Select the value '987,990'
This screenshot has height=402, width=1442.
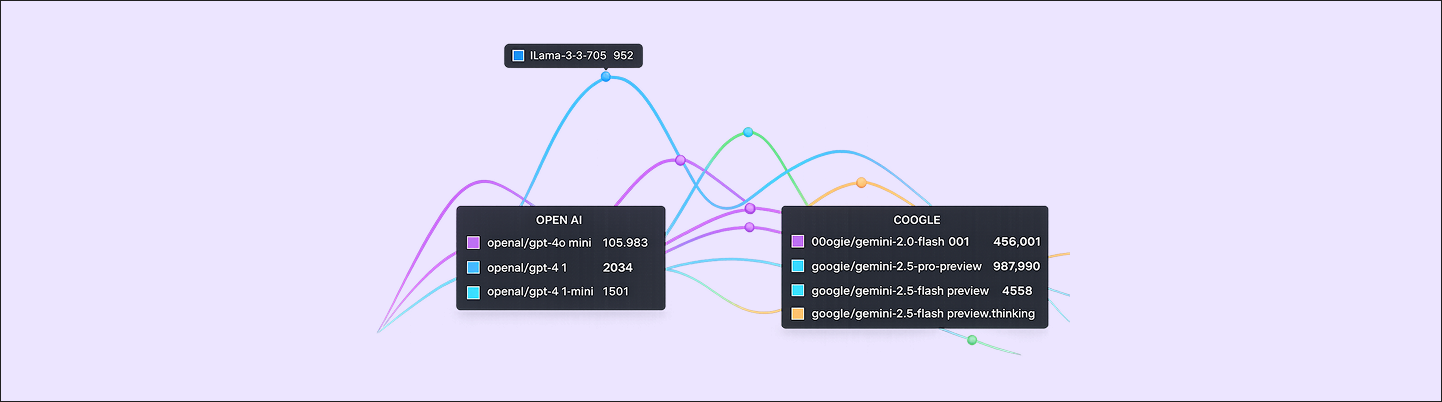(x=1017, y=266)
